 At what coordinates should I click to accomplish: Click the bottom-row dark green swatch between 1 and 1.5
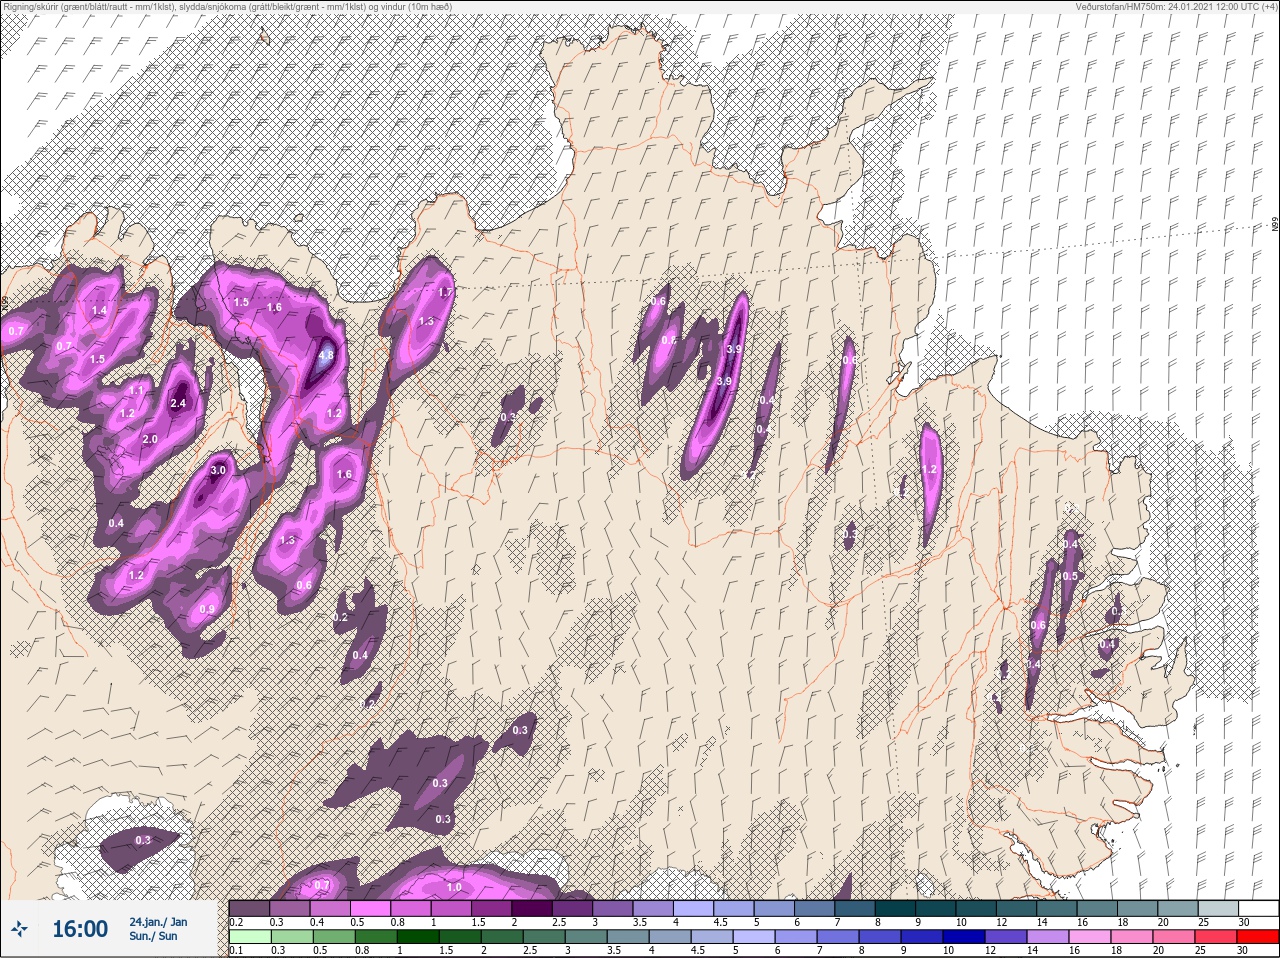pos(417,936)
